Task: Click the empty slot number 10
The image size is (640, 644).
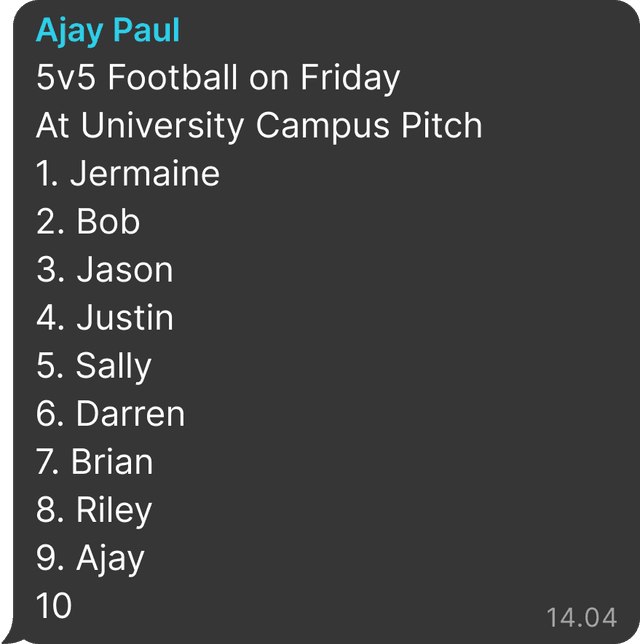Action: tap(54, 606)
